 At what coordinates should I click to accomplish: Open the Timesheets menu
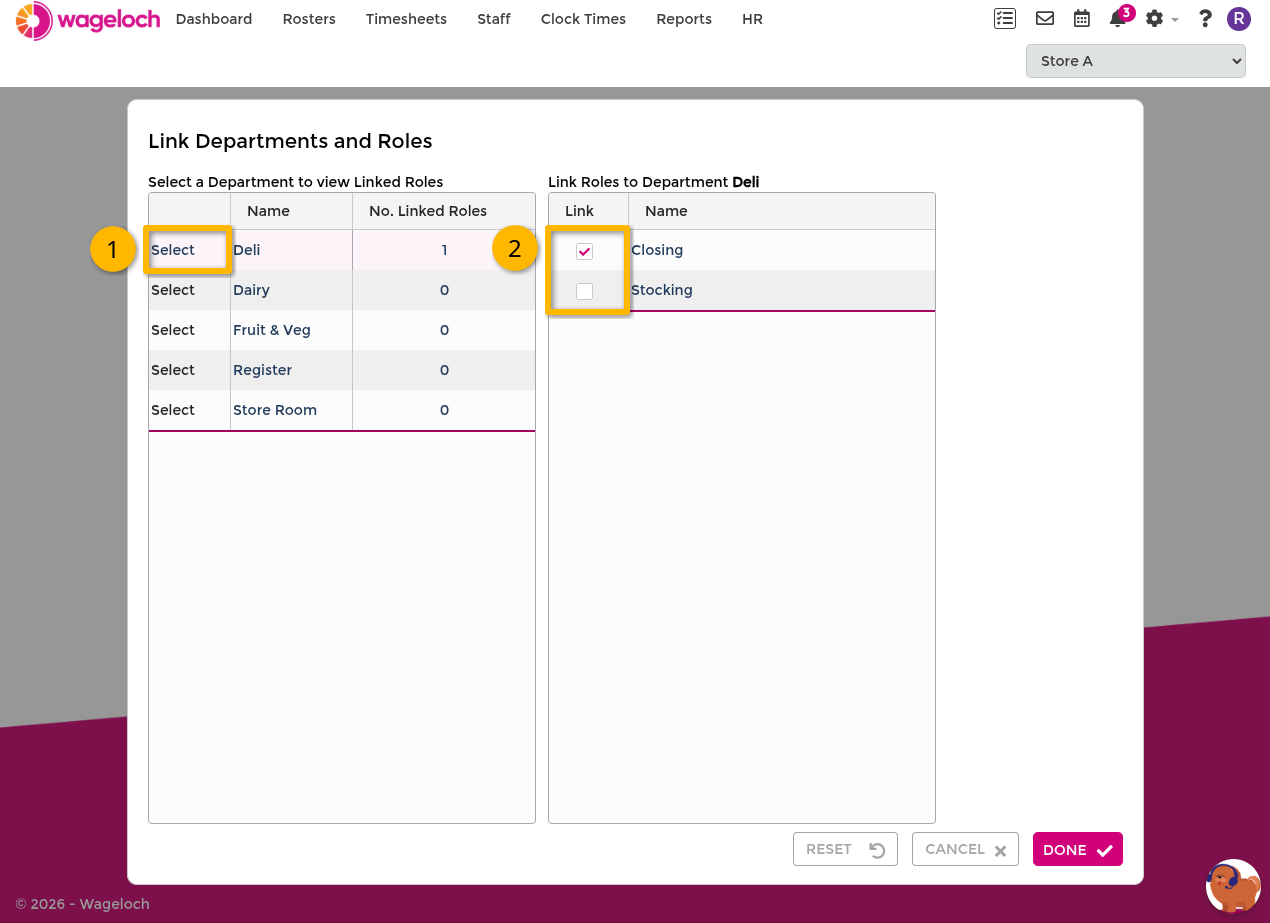pyautogui.click(x=406, y=19)
